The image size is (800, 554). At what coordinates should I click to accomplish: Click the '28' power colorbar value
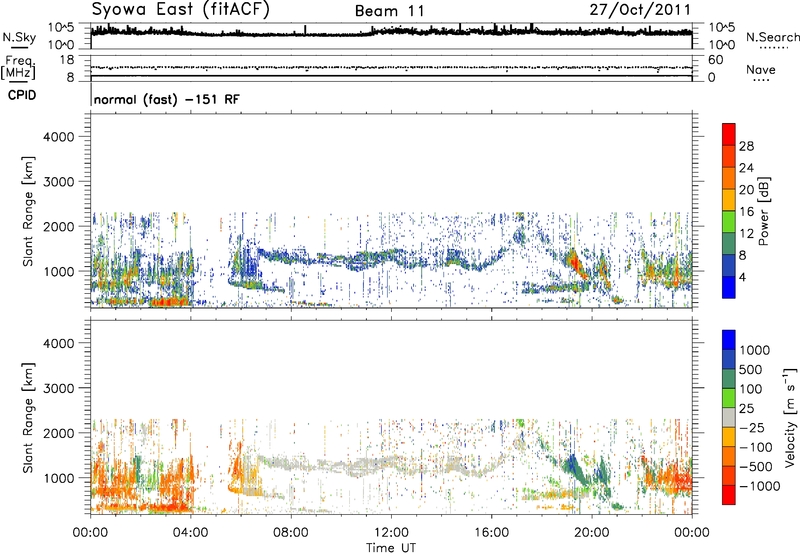coord(746,146)
